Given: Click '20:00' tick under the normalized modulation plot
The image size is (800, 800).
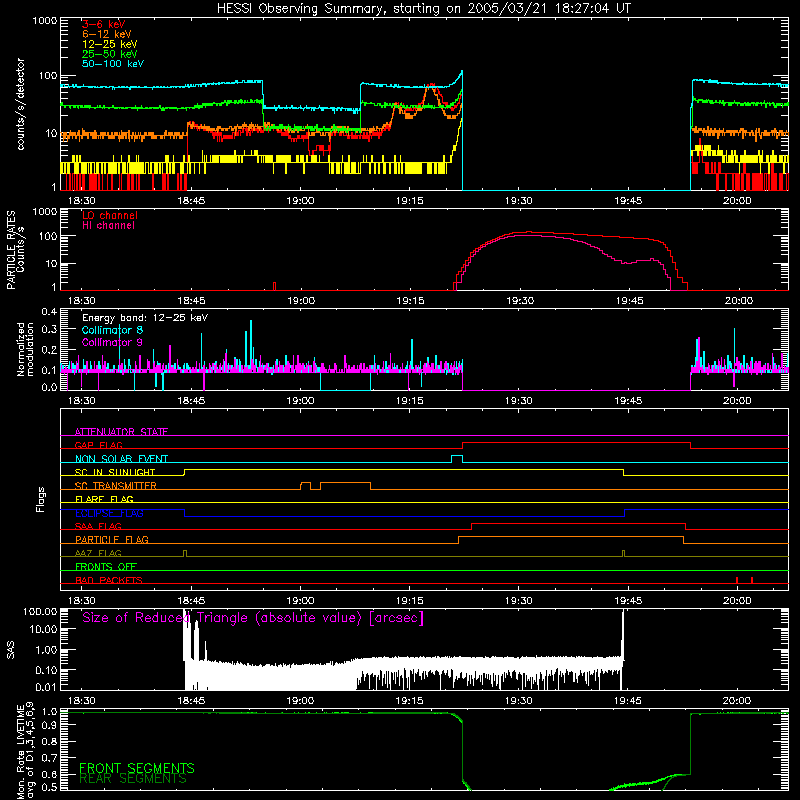Looking at the screenshot, I should pos(737,401).
